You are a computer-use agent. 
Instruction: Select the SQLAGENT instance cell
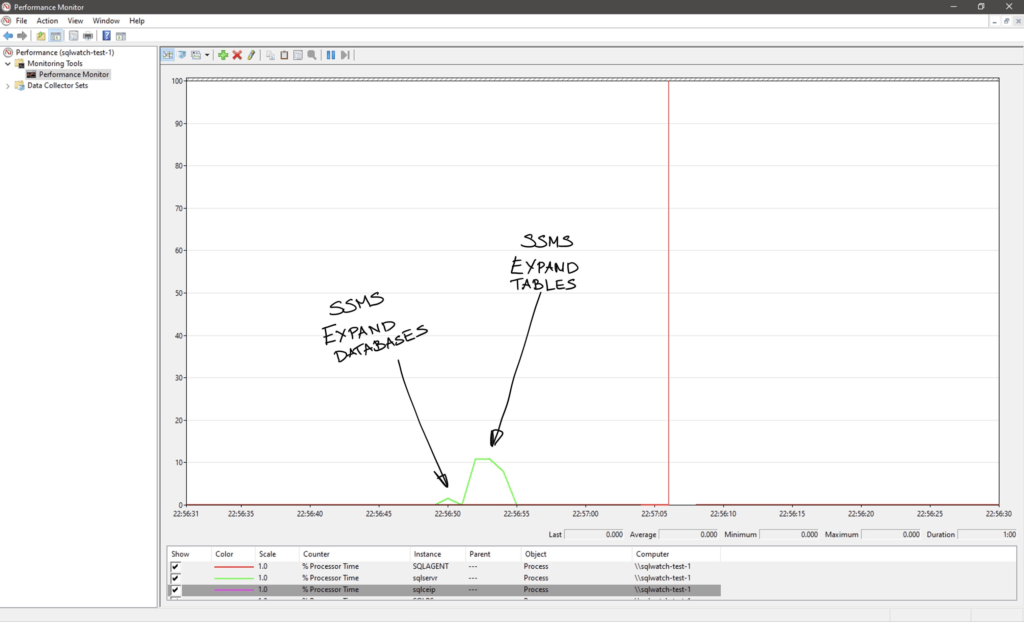pyautogui.click(x=430, y=566)
